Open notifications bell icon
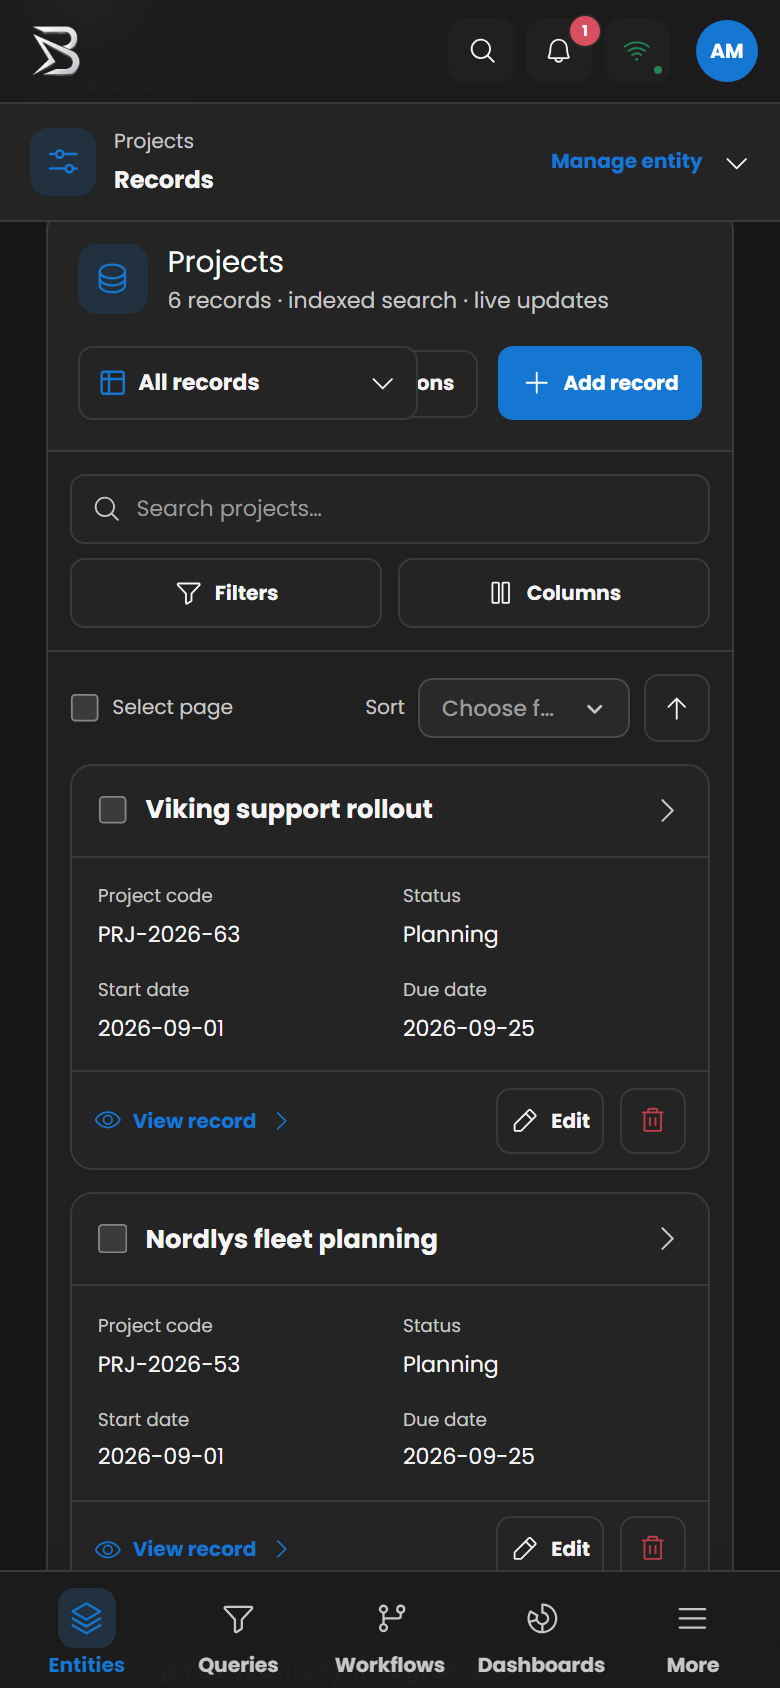 [559, 51]
